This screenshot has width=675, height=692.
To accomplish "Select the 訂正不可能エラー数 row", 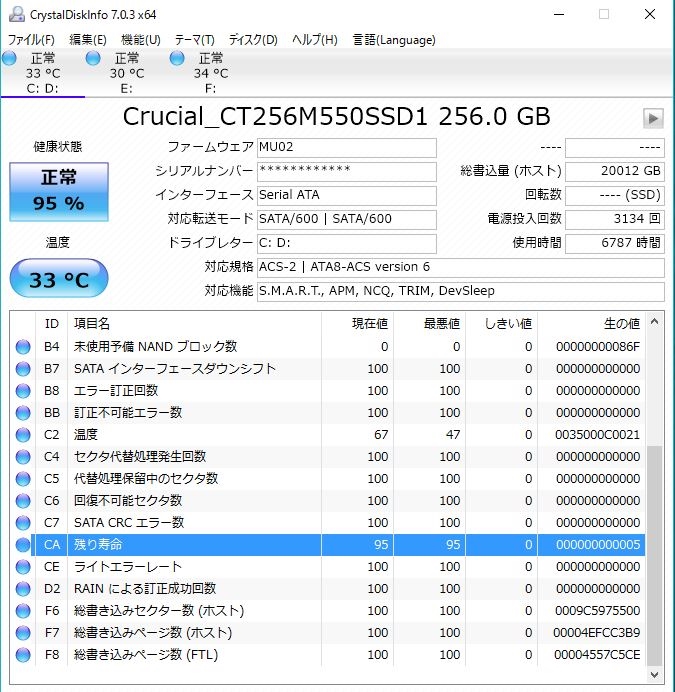I will (x=328, y=413).
